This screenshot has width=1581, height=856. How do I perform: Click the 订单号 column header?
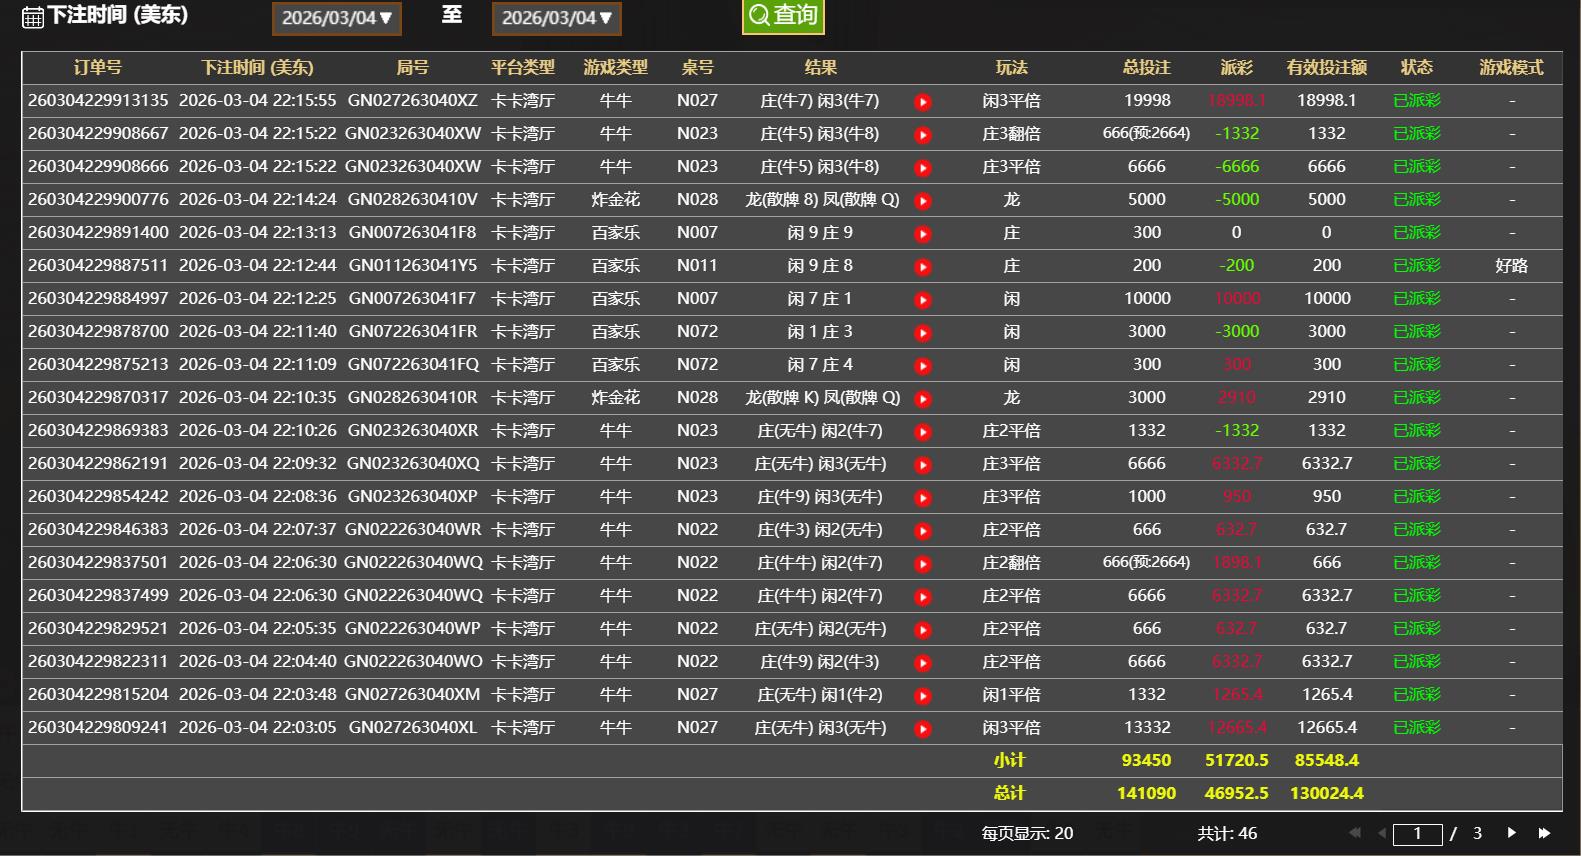[98, 67]
